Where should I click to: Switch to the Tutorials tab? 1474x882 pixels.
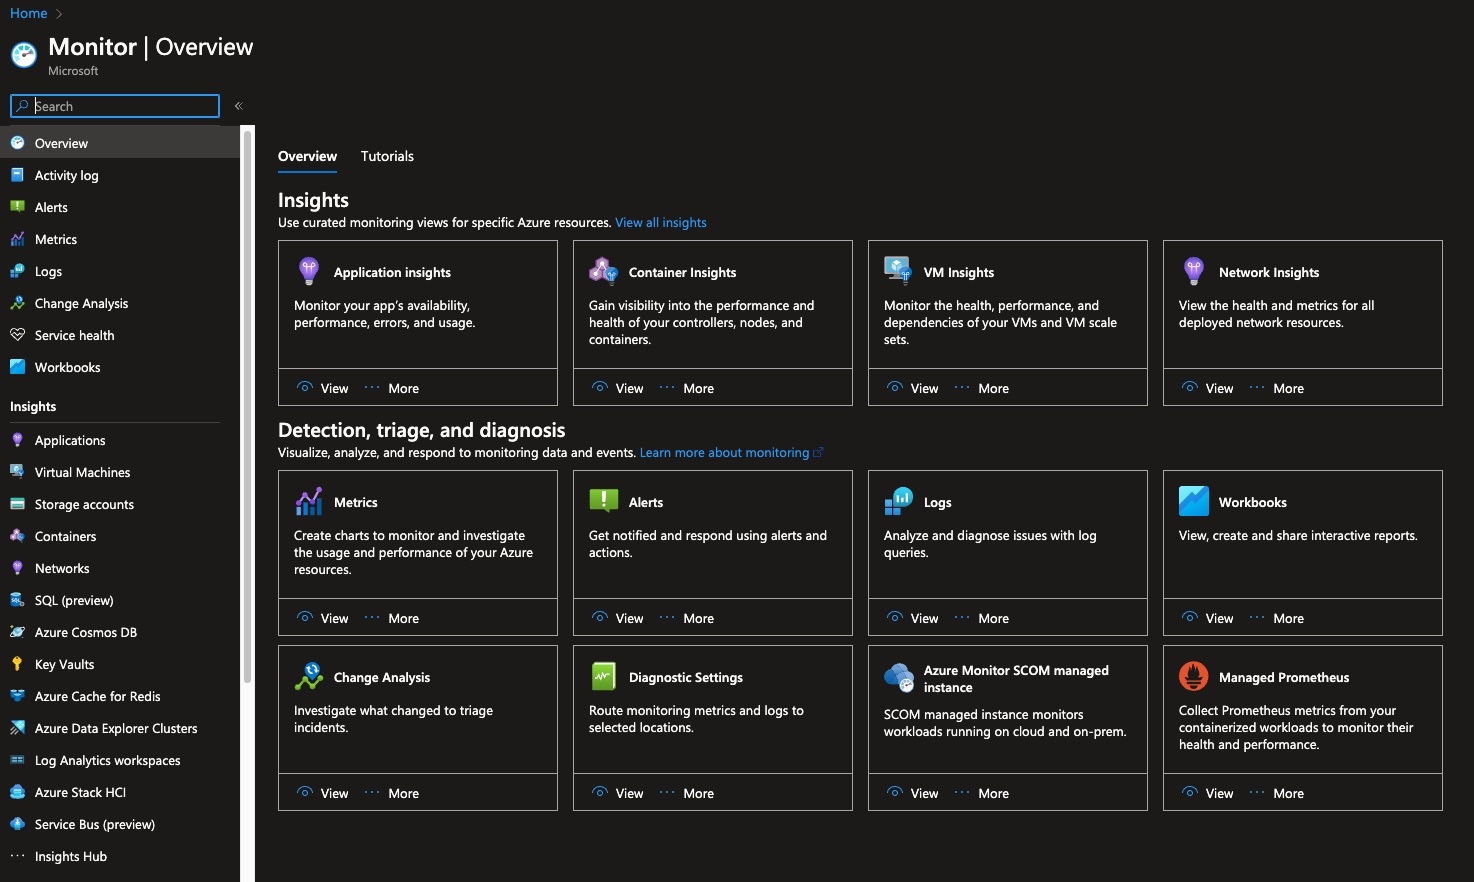[x=387, y=156]
